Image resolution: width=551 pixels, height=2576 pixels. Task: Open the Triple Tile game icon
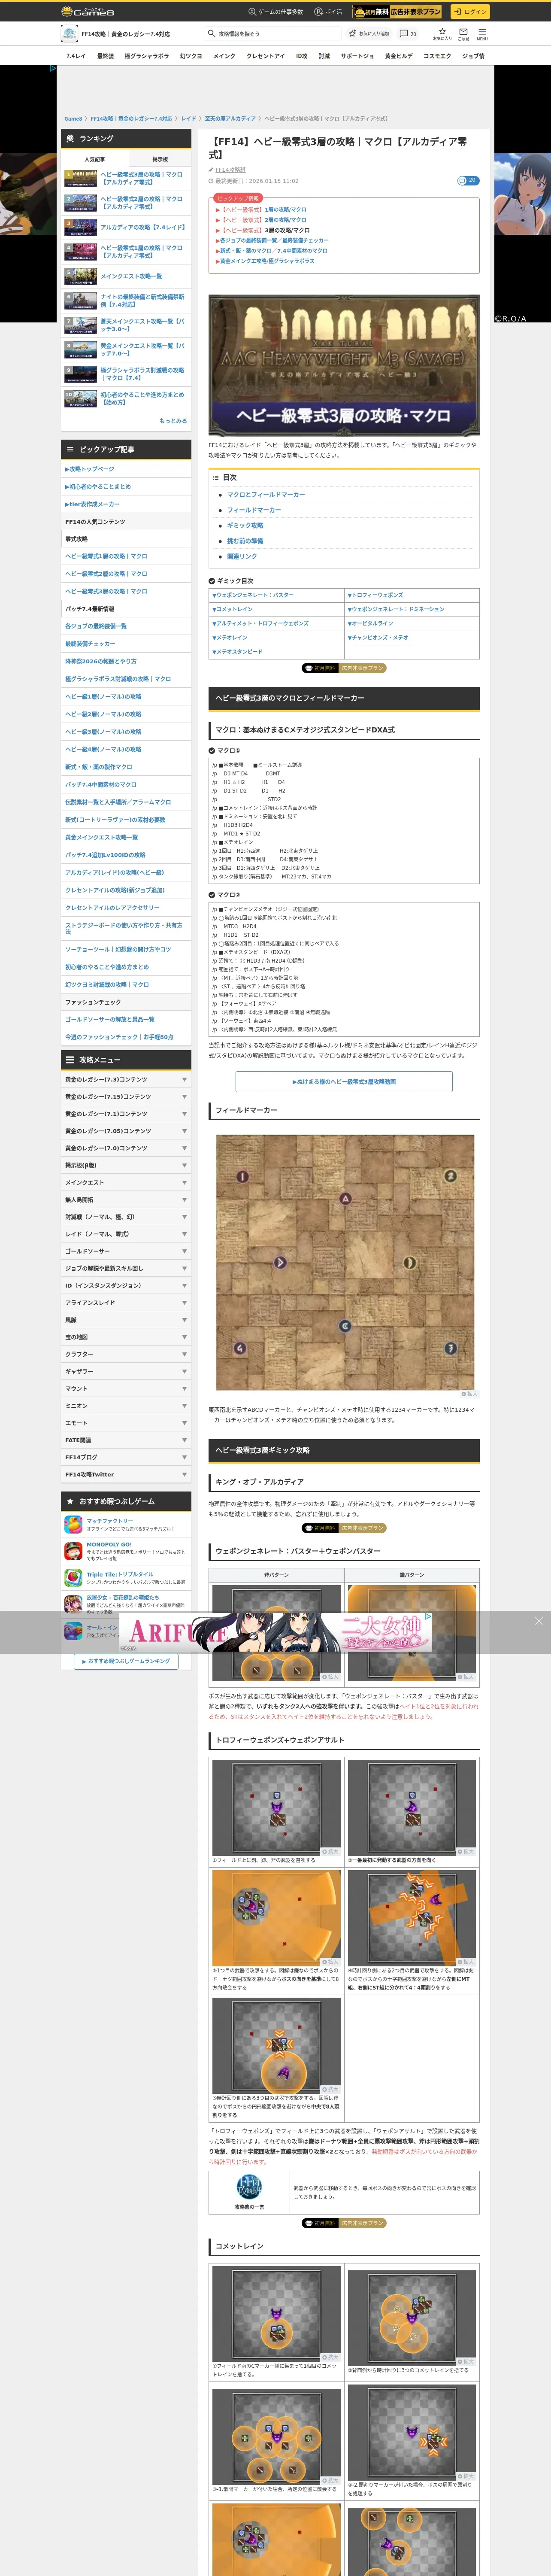tap(73, 1578)
